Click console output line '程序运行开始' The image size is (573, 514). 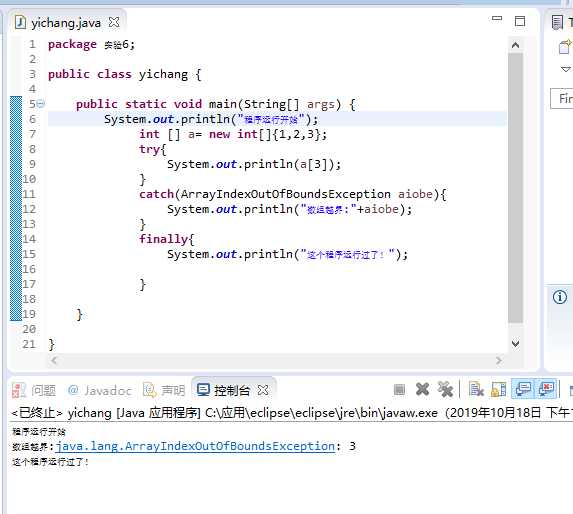tap(39, 432)
